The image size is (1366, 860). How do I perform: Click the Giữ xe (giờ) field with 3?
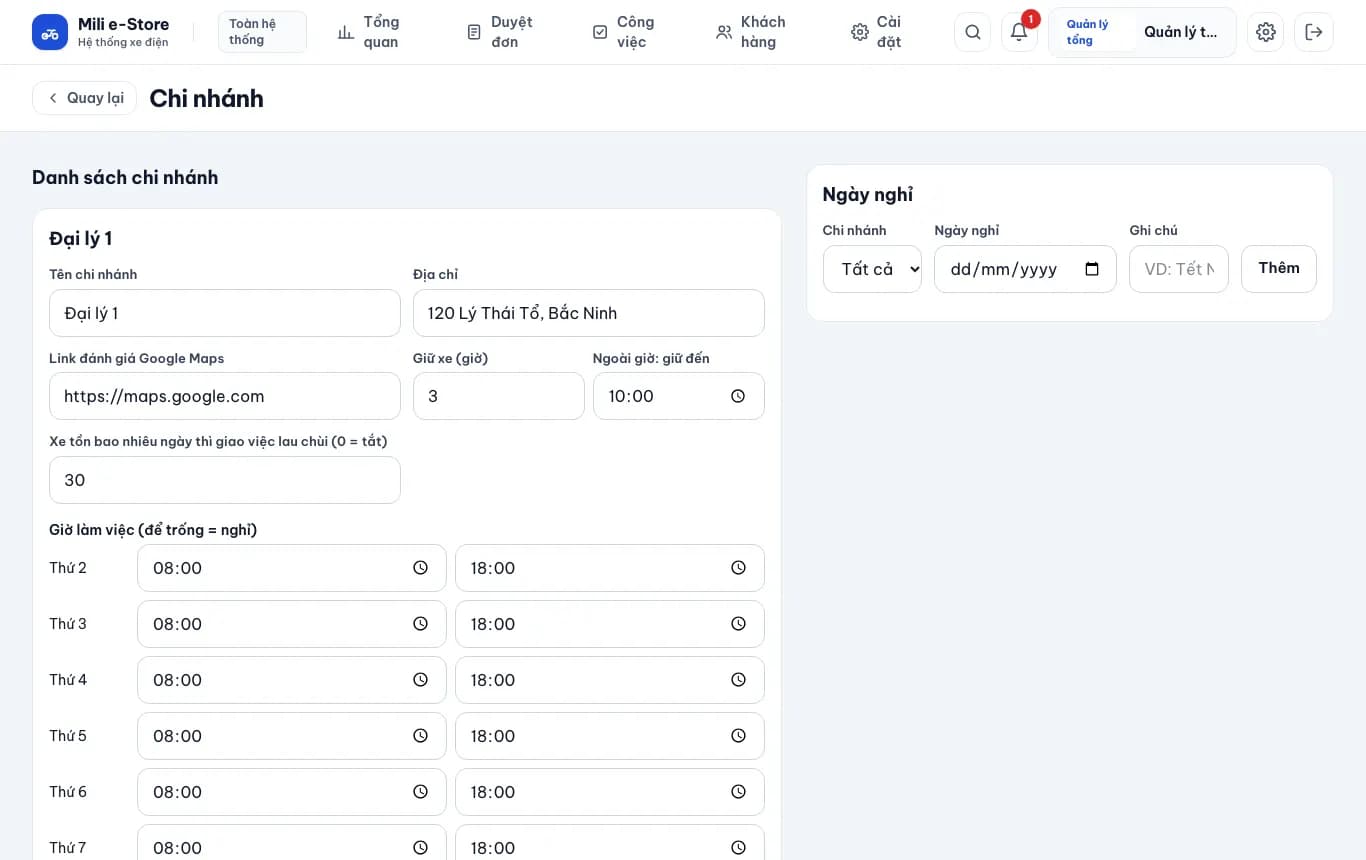coord(499,396)
